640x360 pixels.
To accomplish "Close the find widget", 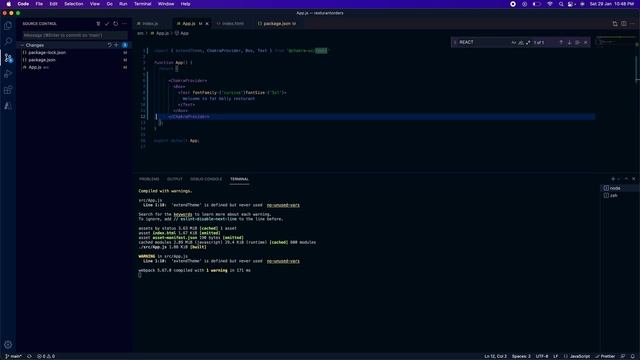I will (x=586, y=42).
